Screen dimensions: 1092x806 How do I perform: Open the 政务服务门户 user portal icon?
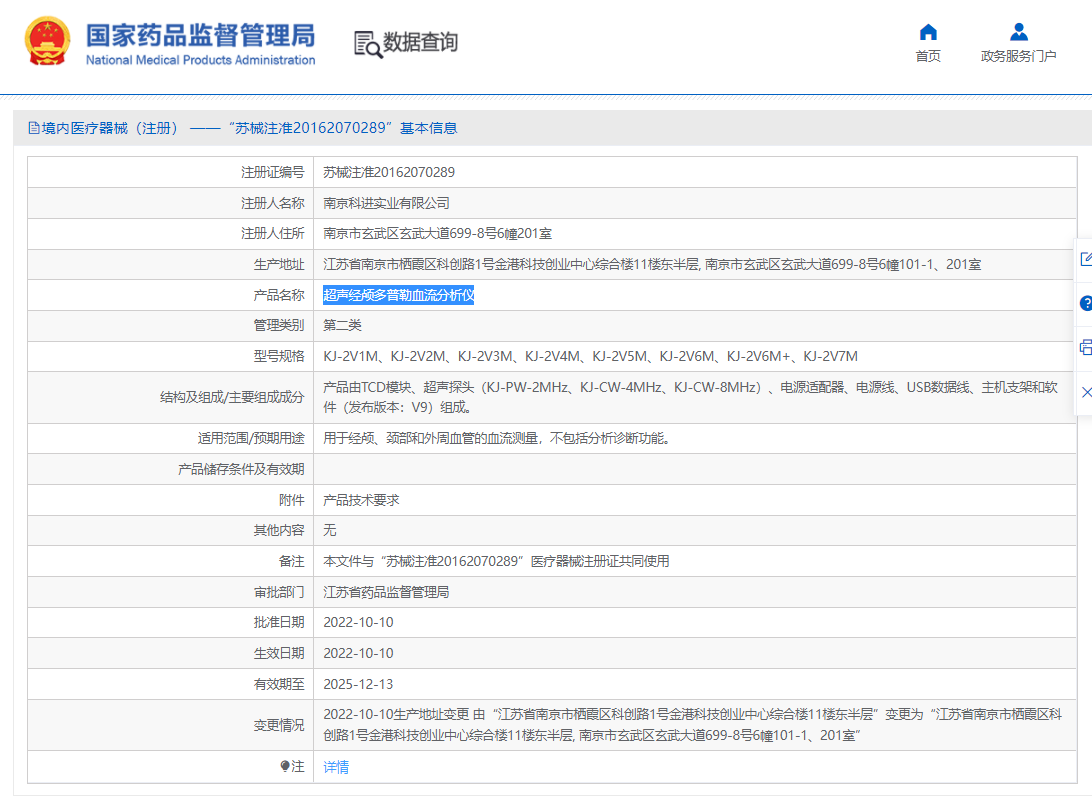click(x=1018, y=32)
